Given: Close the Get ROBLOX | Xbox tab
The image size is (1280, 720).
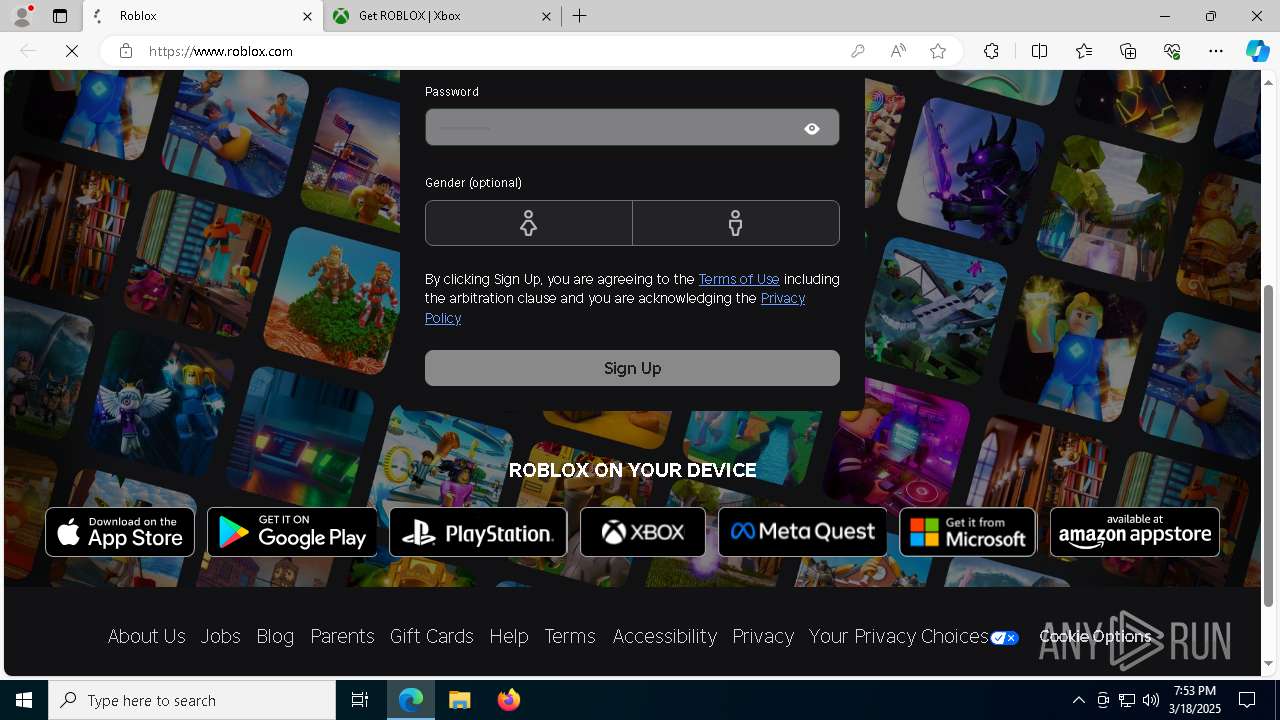Looking at the screenshot, I should point(547,16).
